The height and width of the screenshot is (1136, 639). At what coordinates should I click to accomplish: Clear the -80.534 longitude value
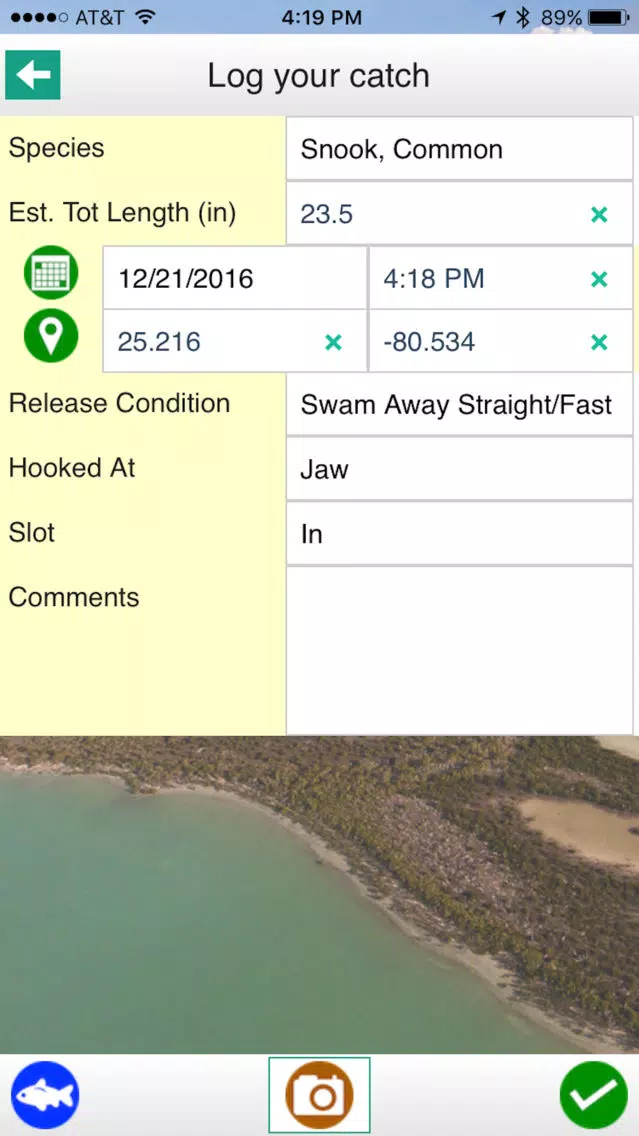(599, 342)
